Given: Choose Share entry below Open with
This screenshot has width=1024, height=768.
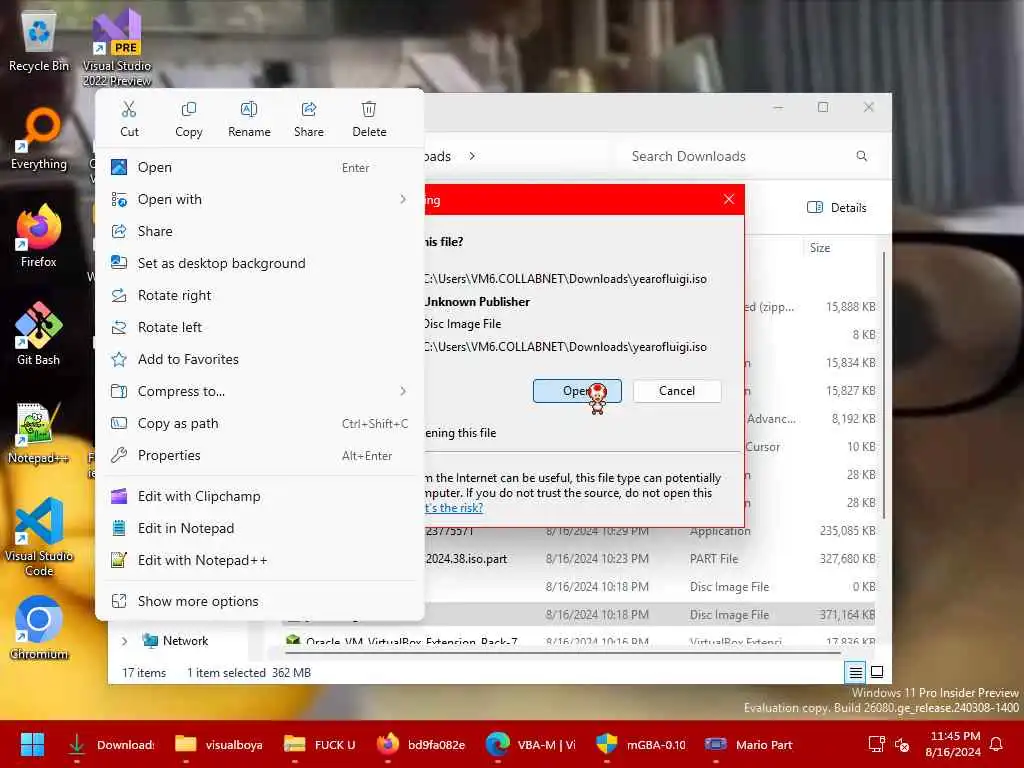Looking at the screenshot, I should (x=259, y=231).
